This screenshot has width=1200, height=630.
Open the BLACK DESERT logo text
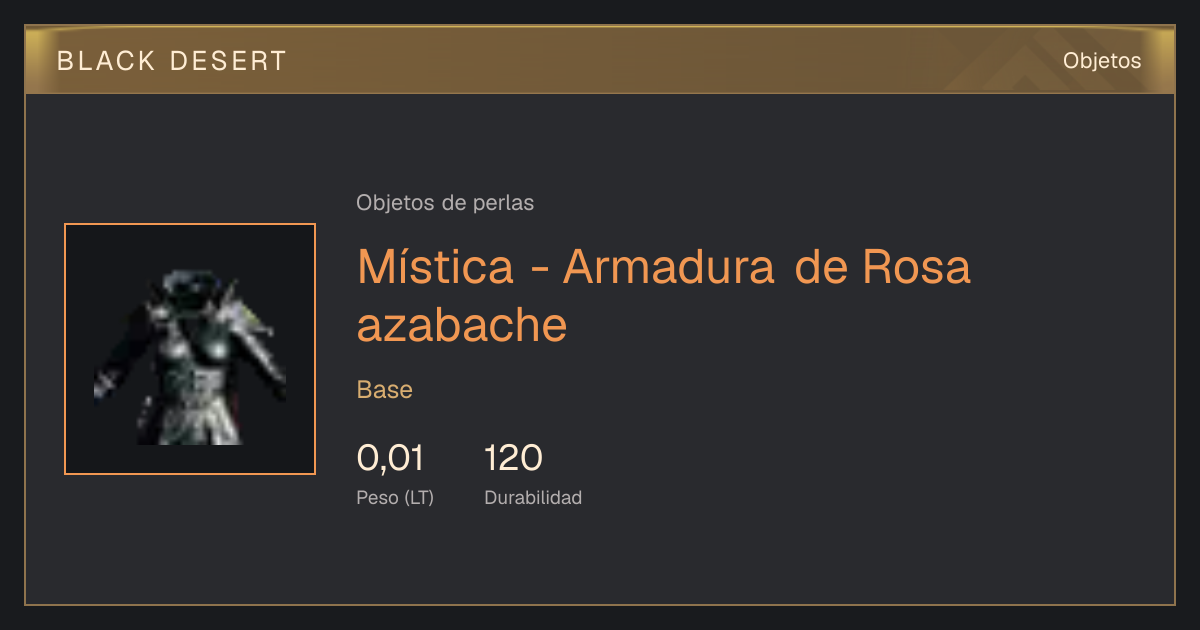pos(172,61)
